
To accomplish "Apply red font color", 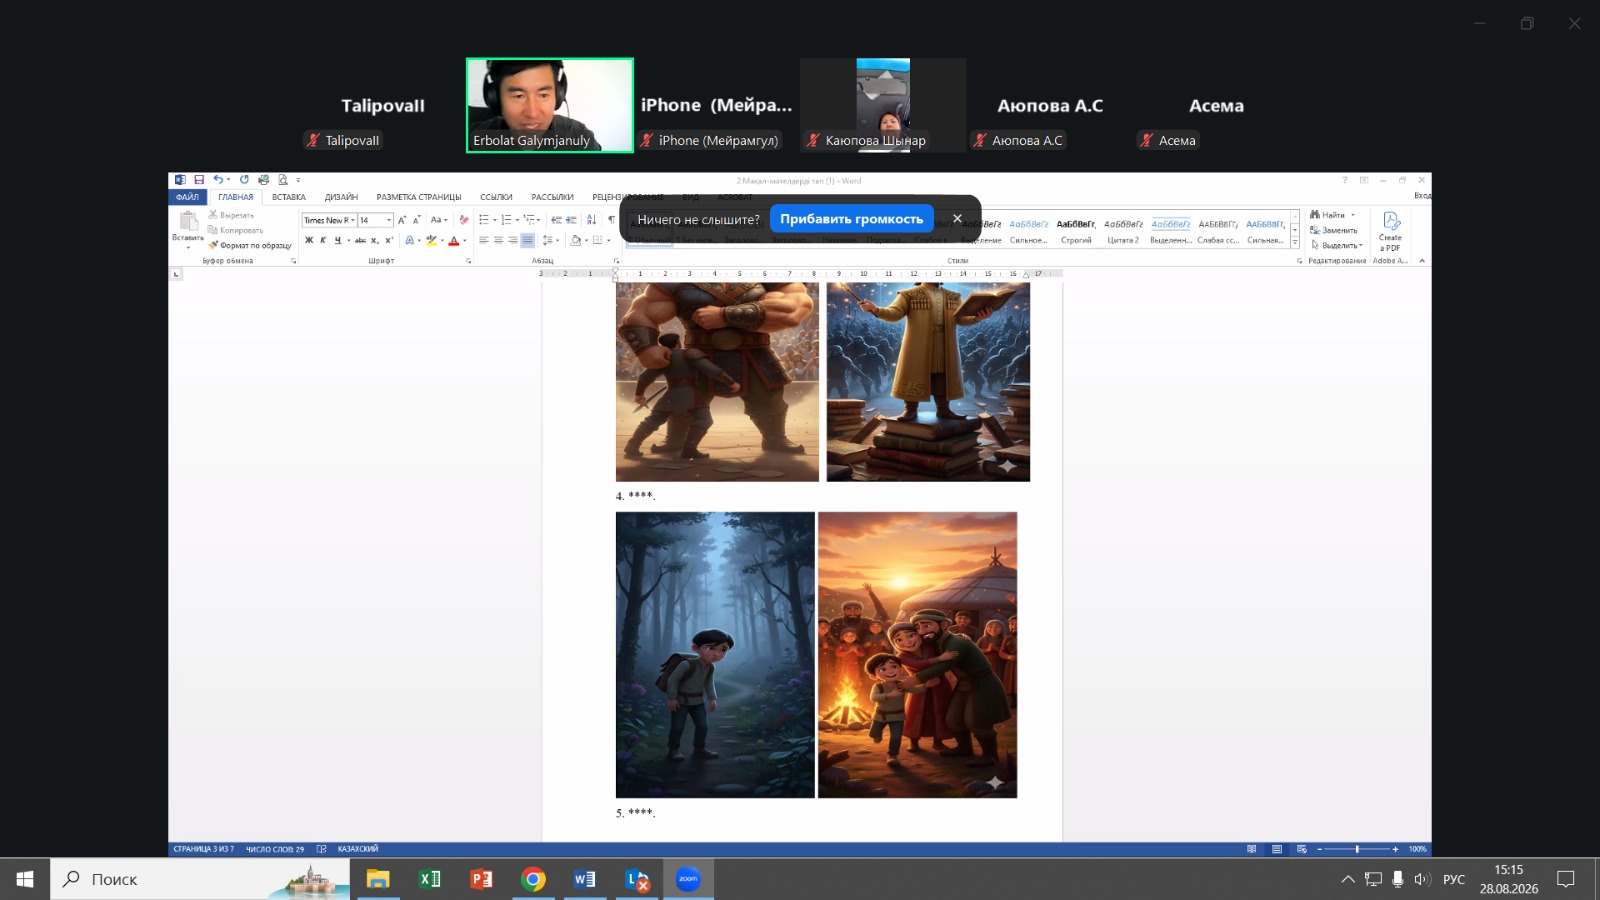I will (x=454, y=240).
